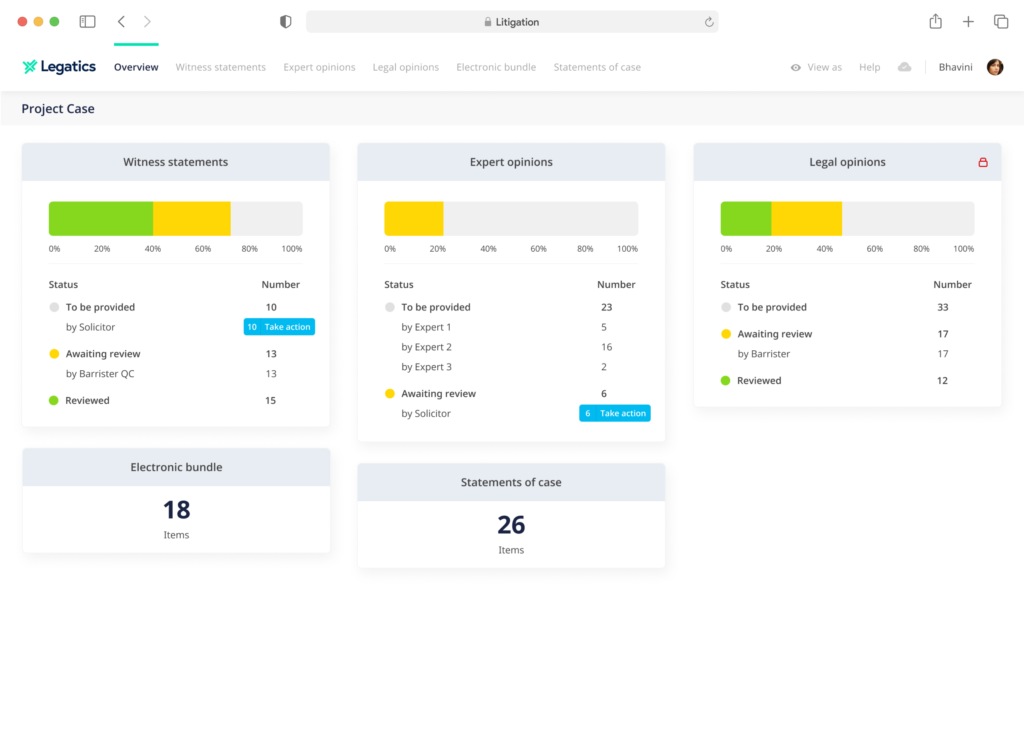Open the Legal opinions card header
The height and width of the screenshot is (745, 1024).
tap(847, 162)
